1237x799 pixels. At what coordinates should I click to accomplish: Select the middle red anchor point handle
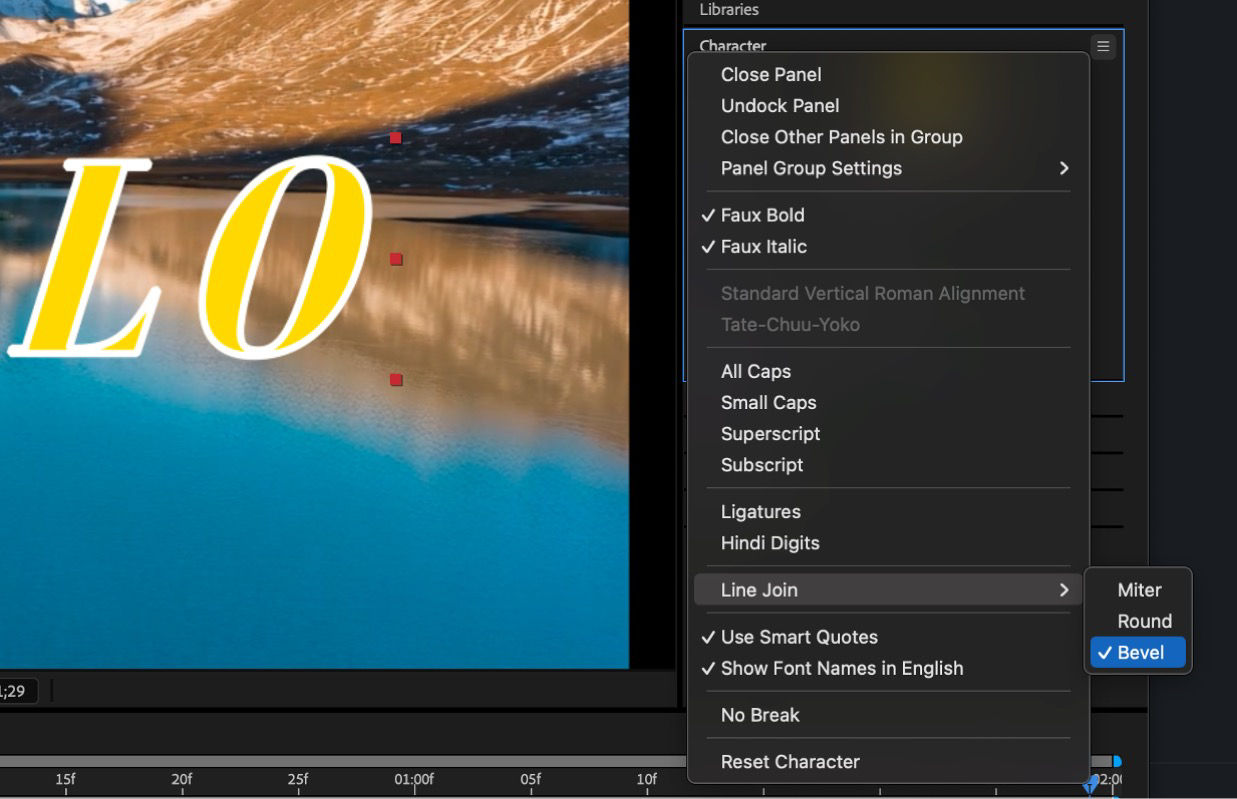click(x=396, y=259)
